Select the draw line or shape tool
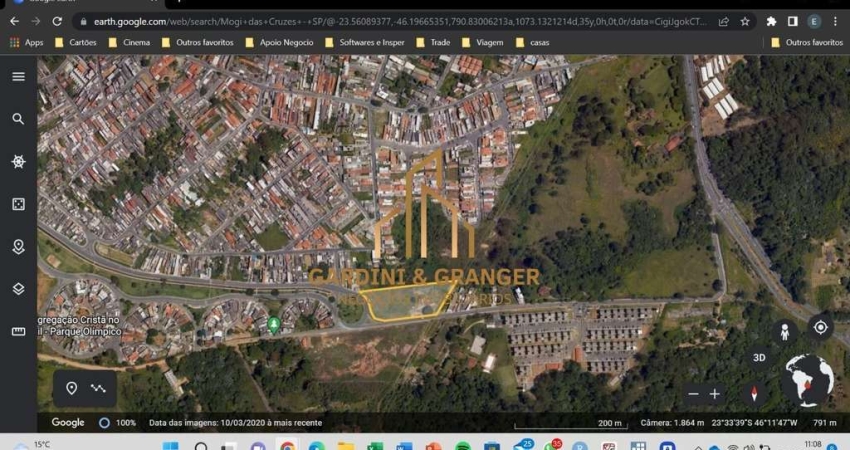The width and height of the screenshot is (850, 450). (x=98, y=388)
